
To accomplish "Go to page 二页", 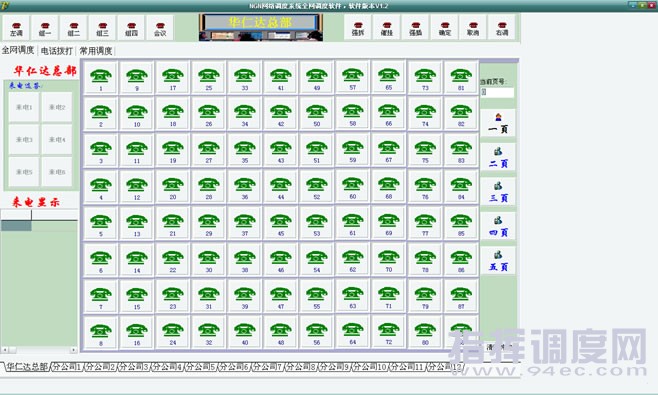I will 498,157.
